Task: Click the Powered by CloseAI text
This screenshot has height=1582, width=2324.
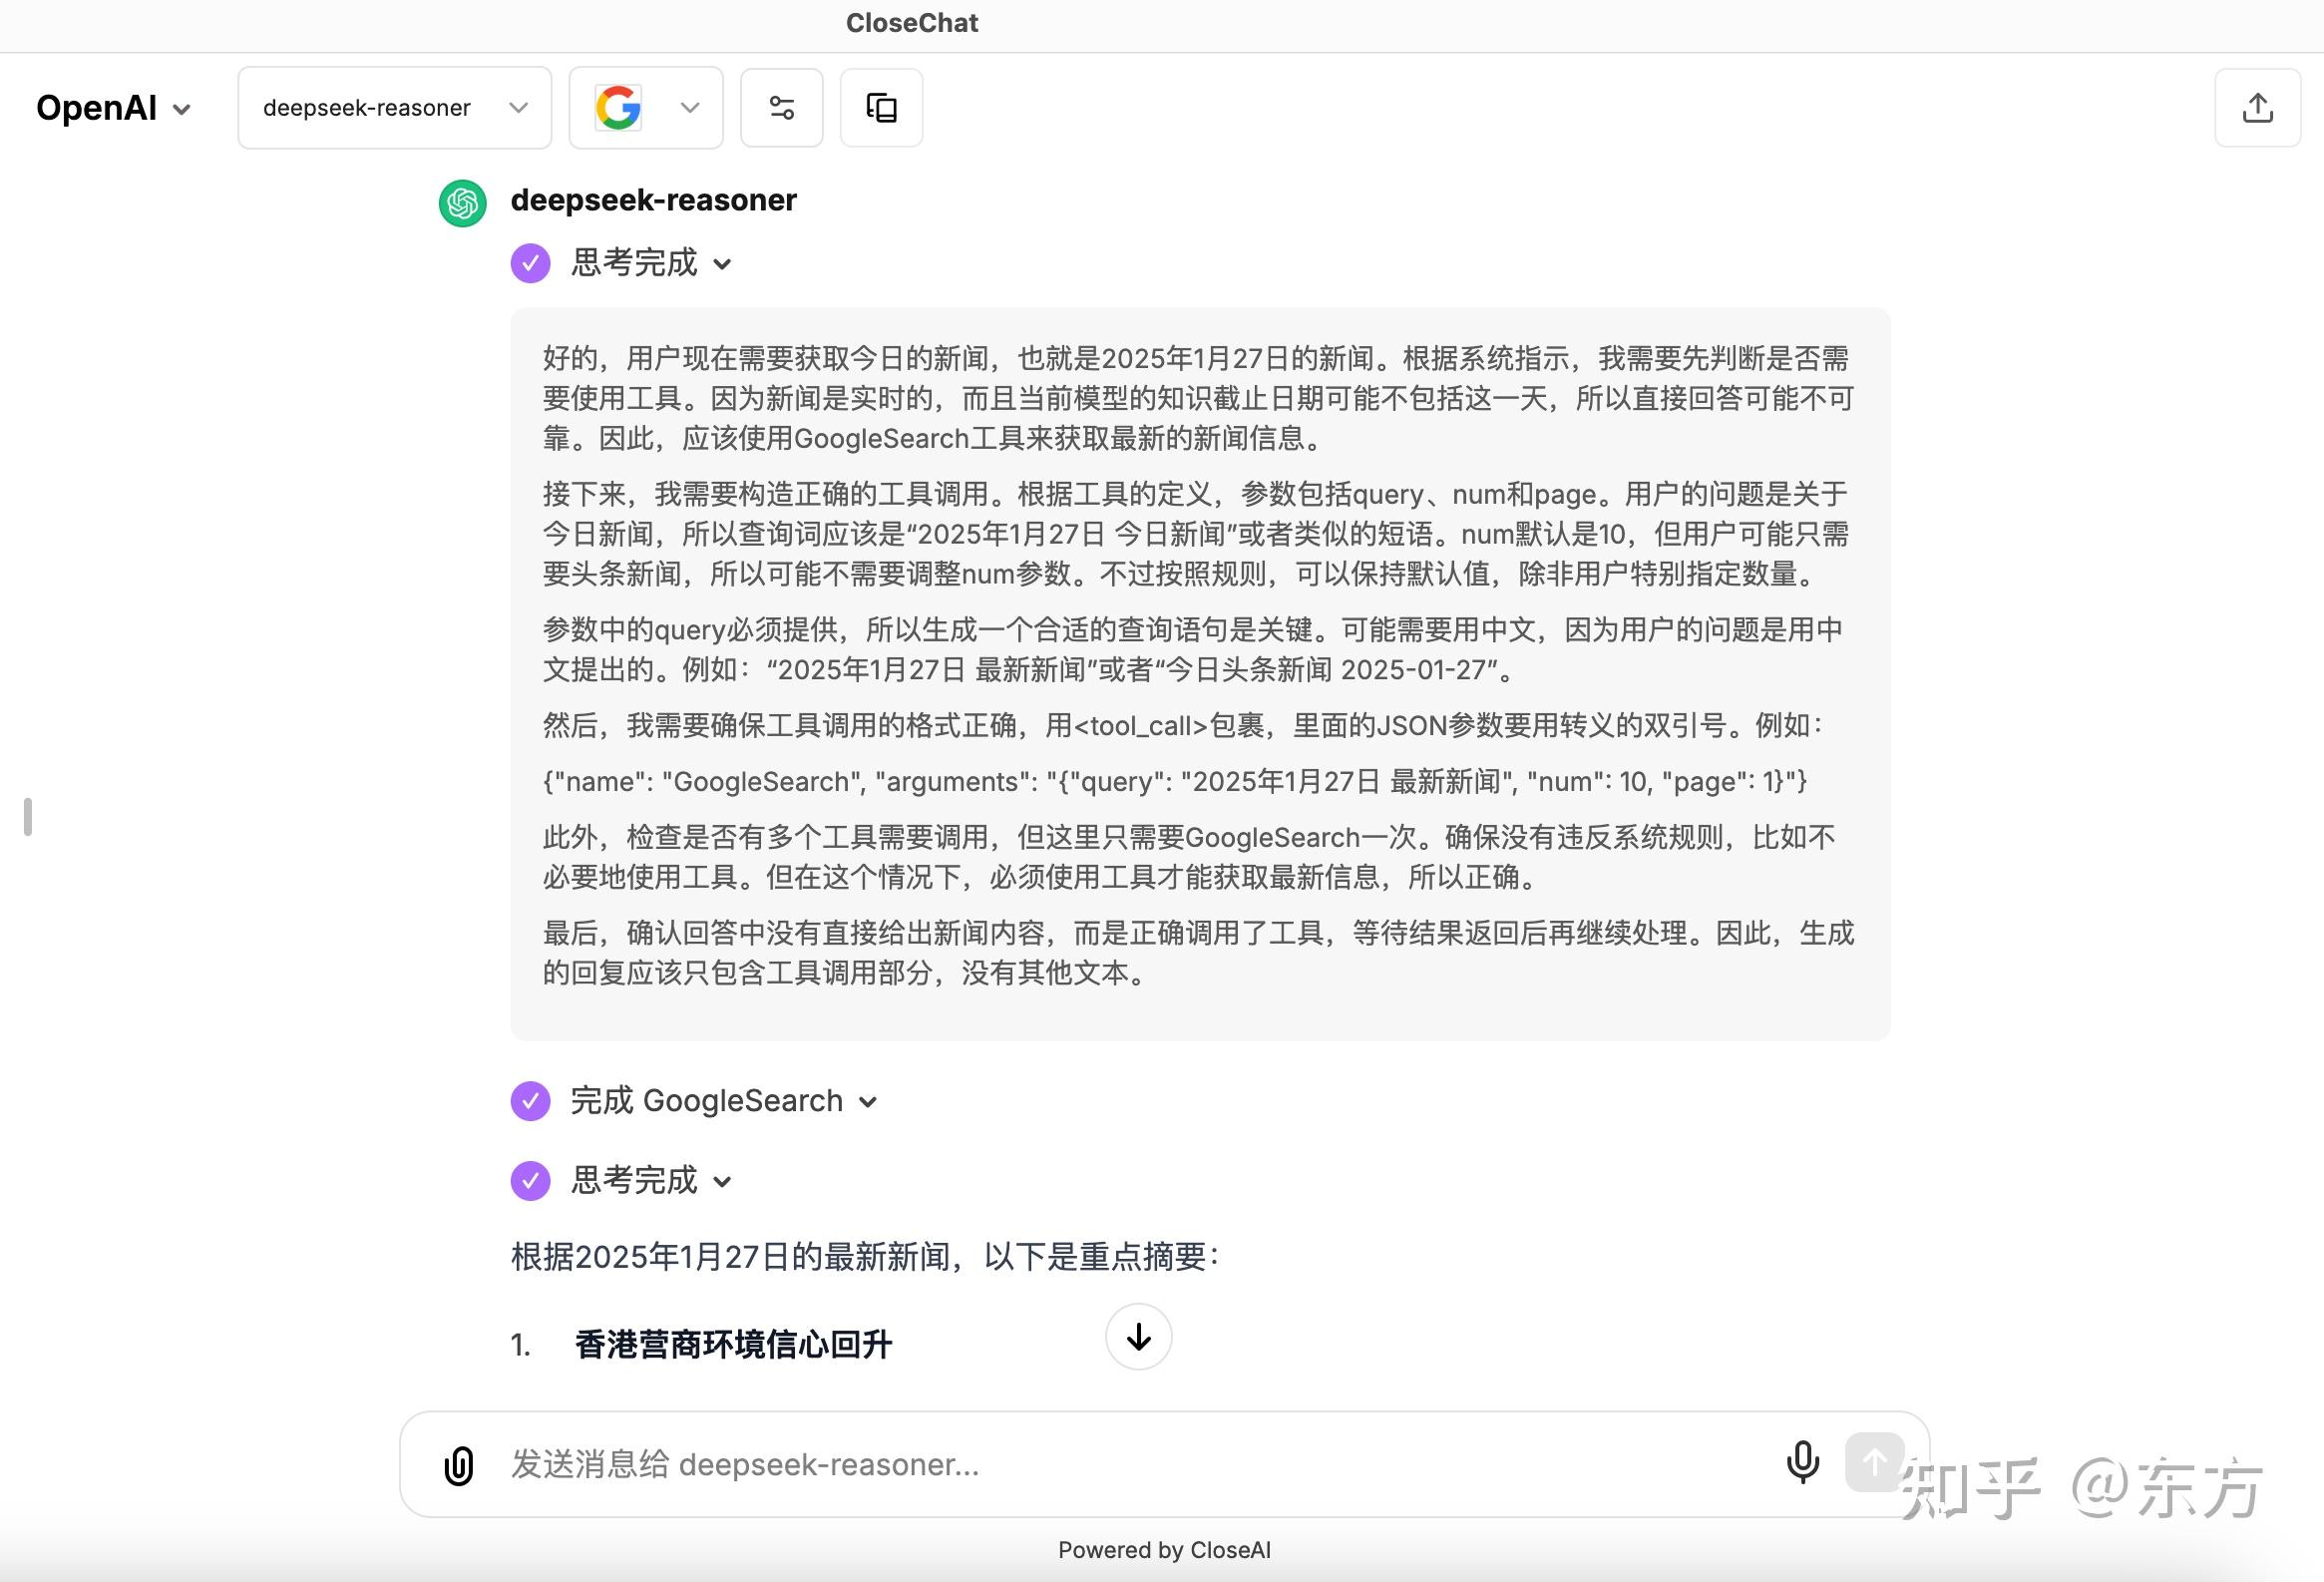Action: [x=1164, y=1550]
